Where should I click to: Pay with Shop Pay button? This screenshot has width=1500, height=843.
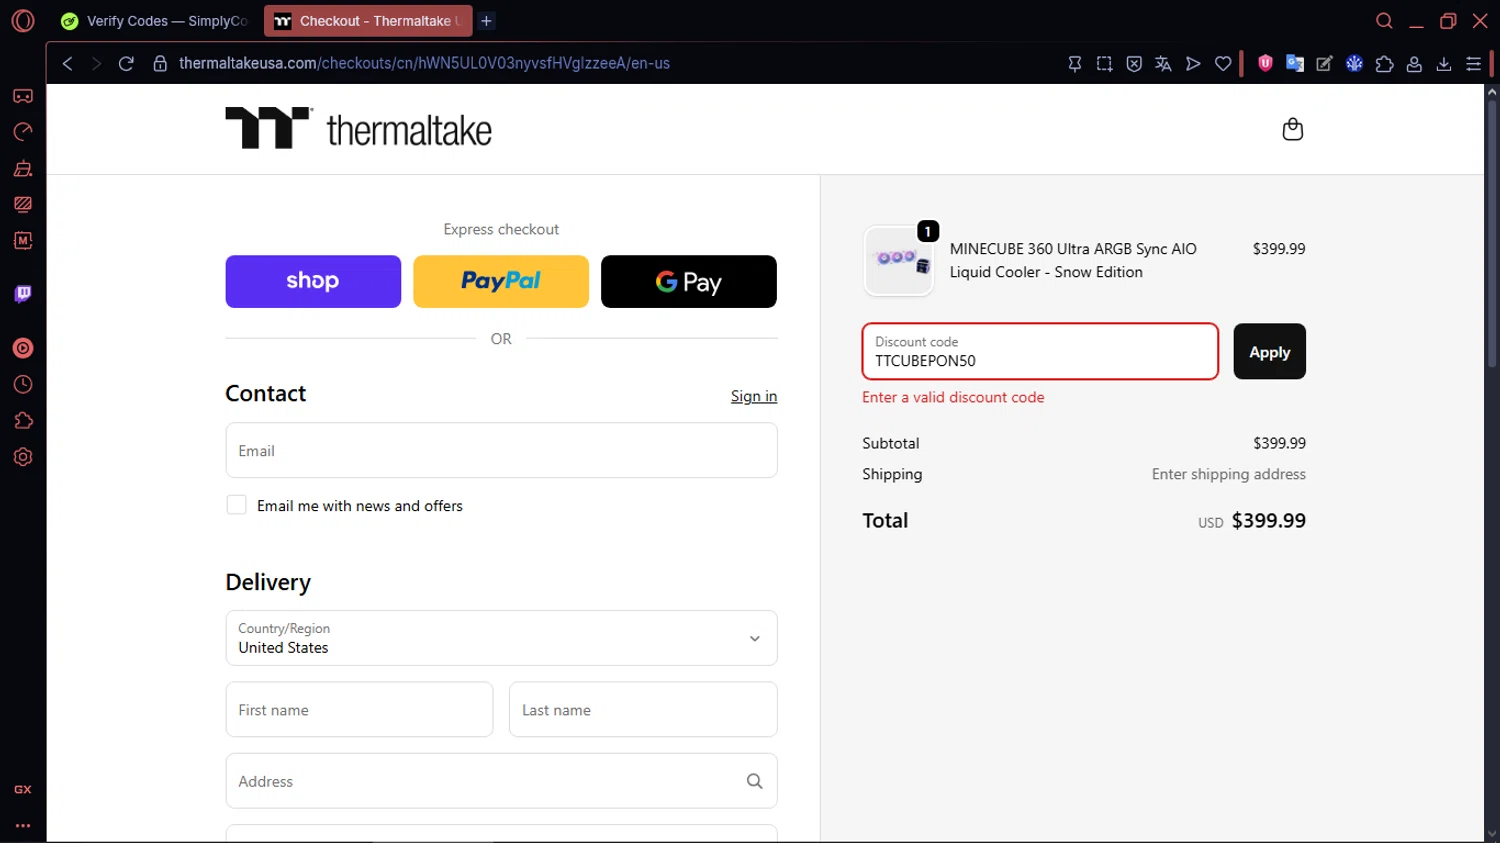point(313,281)
